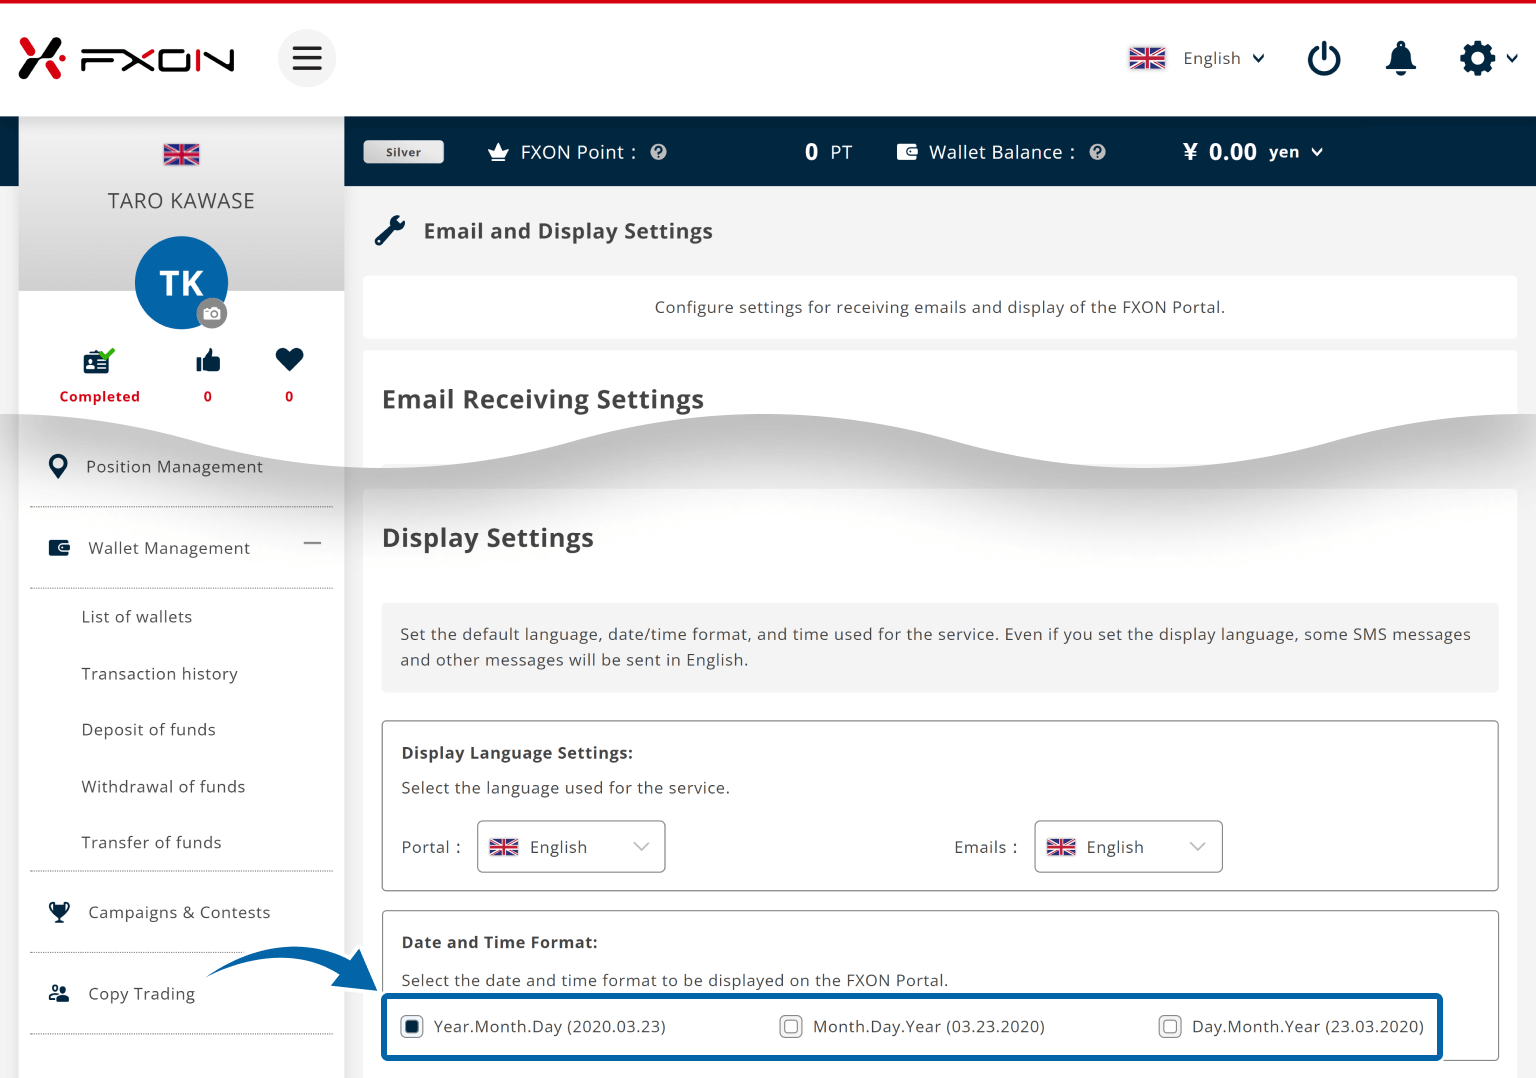Click the camera icon on avatar
Image resolution: width=1536 pixels, height=1078 pixels.
click(211, 313)
